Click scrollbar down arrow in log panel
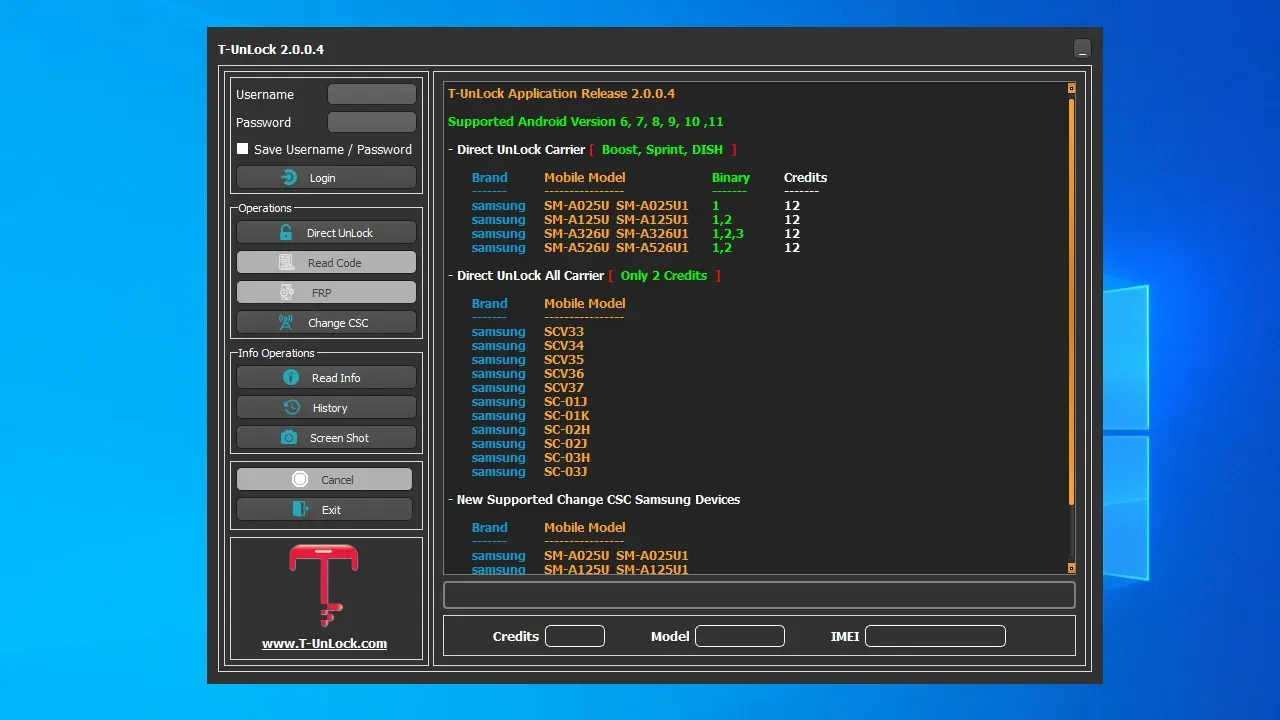The width and height of the screenshot is (1280, 720). pyautogui.click(x=1071, y=568)
